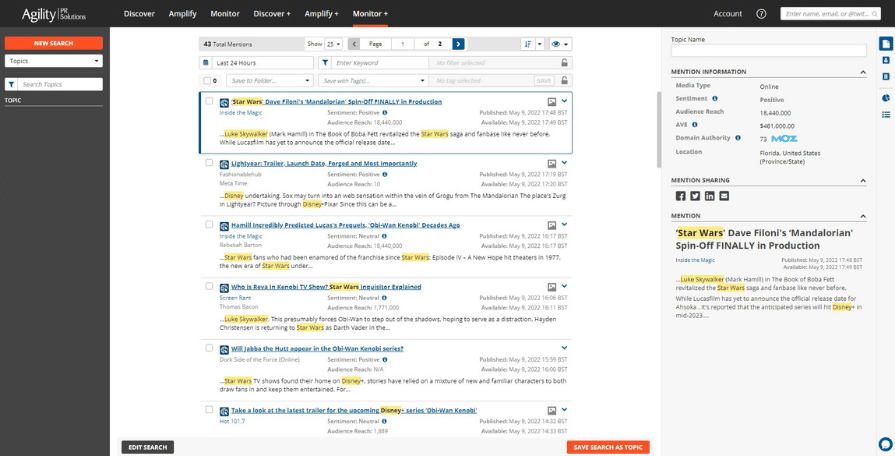
Task: Share mention on Twitter
Action: point(695,196)
